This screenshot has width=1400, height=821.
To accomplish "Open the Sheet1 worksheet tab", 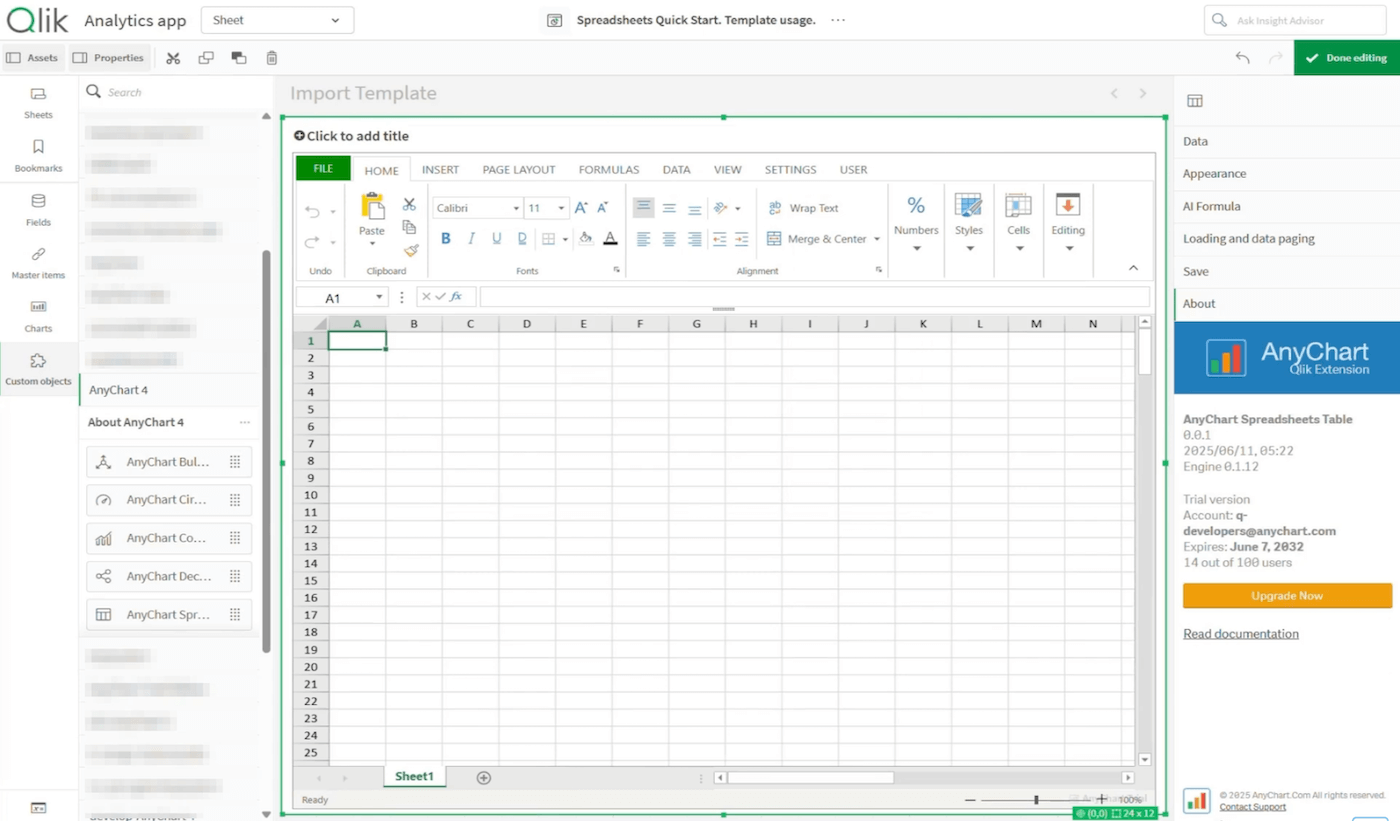I will coord(414,776).
